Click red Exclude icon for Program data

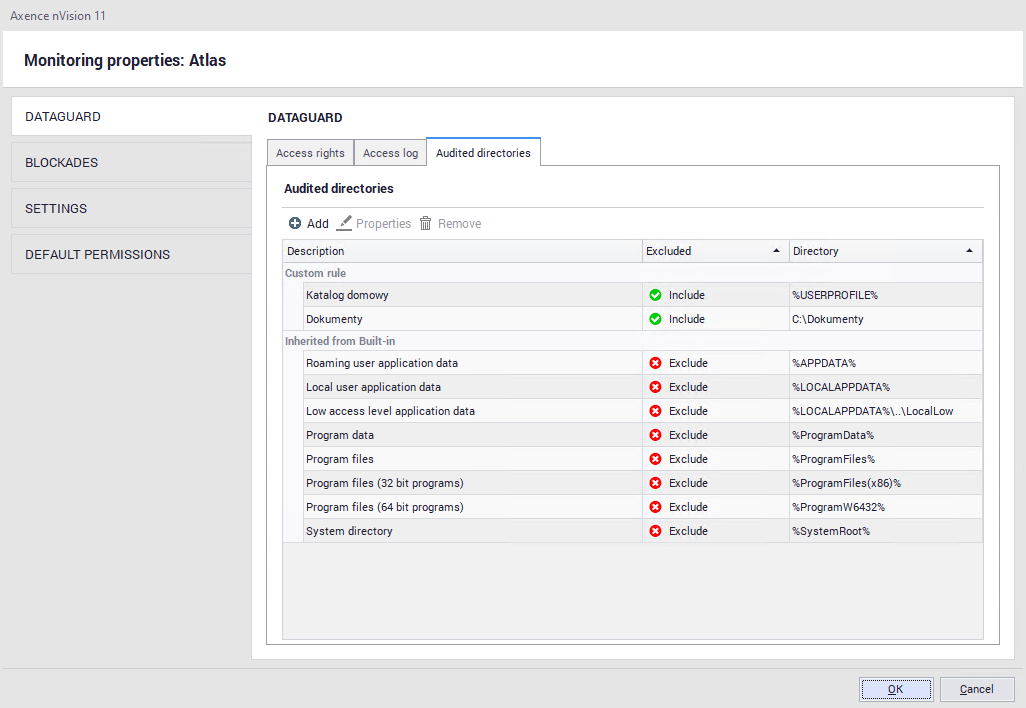click(655, 435)
